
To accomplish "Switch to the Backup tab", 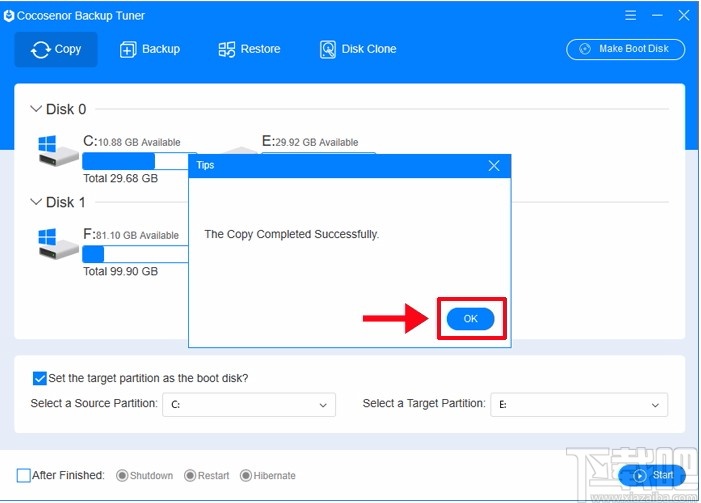I will 150,49.
